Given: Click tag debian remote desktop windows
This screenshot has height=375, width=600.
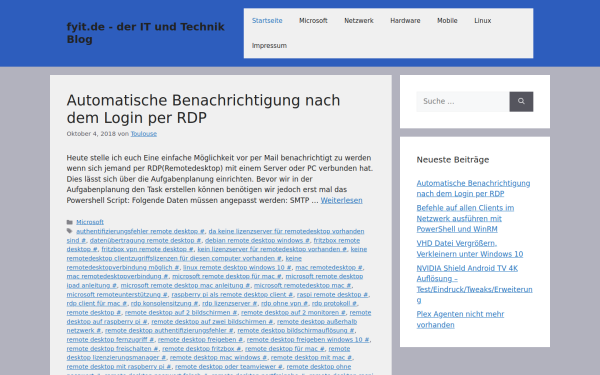Looking at the screenshot, I should [257, 240].
